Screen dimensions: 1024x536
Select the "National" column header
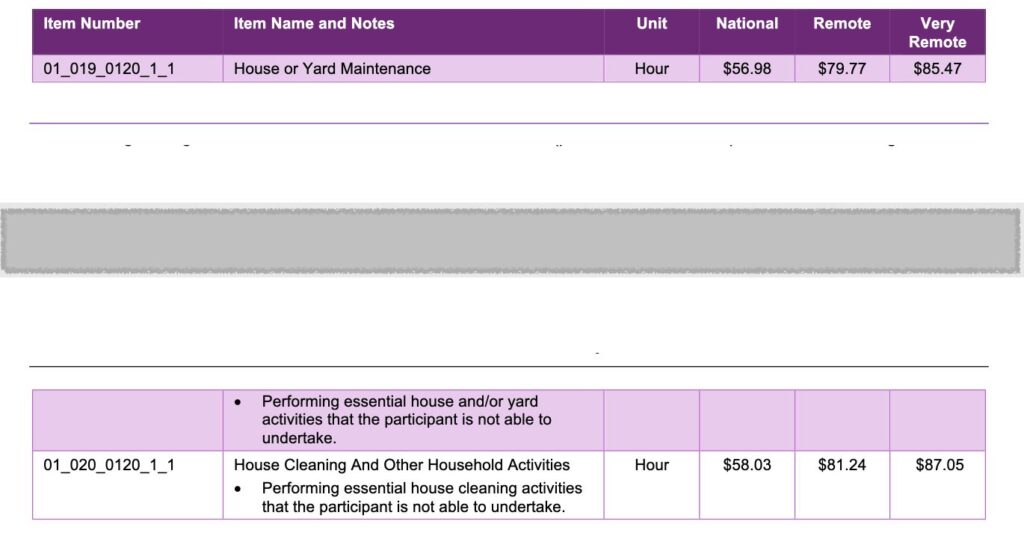tap(746, 23)
